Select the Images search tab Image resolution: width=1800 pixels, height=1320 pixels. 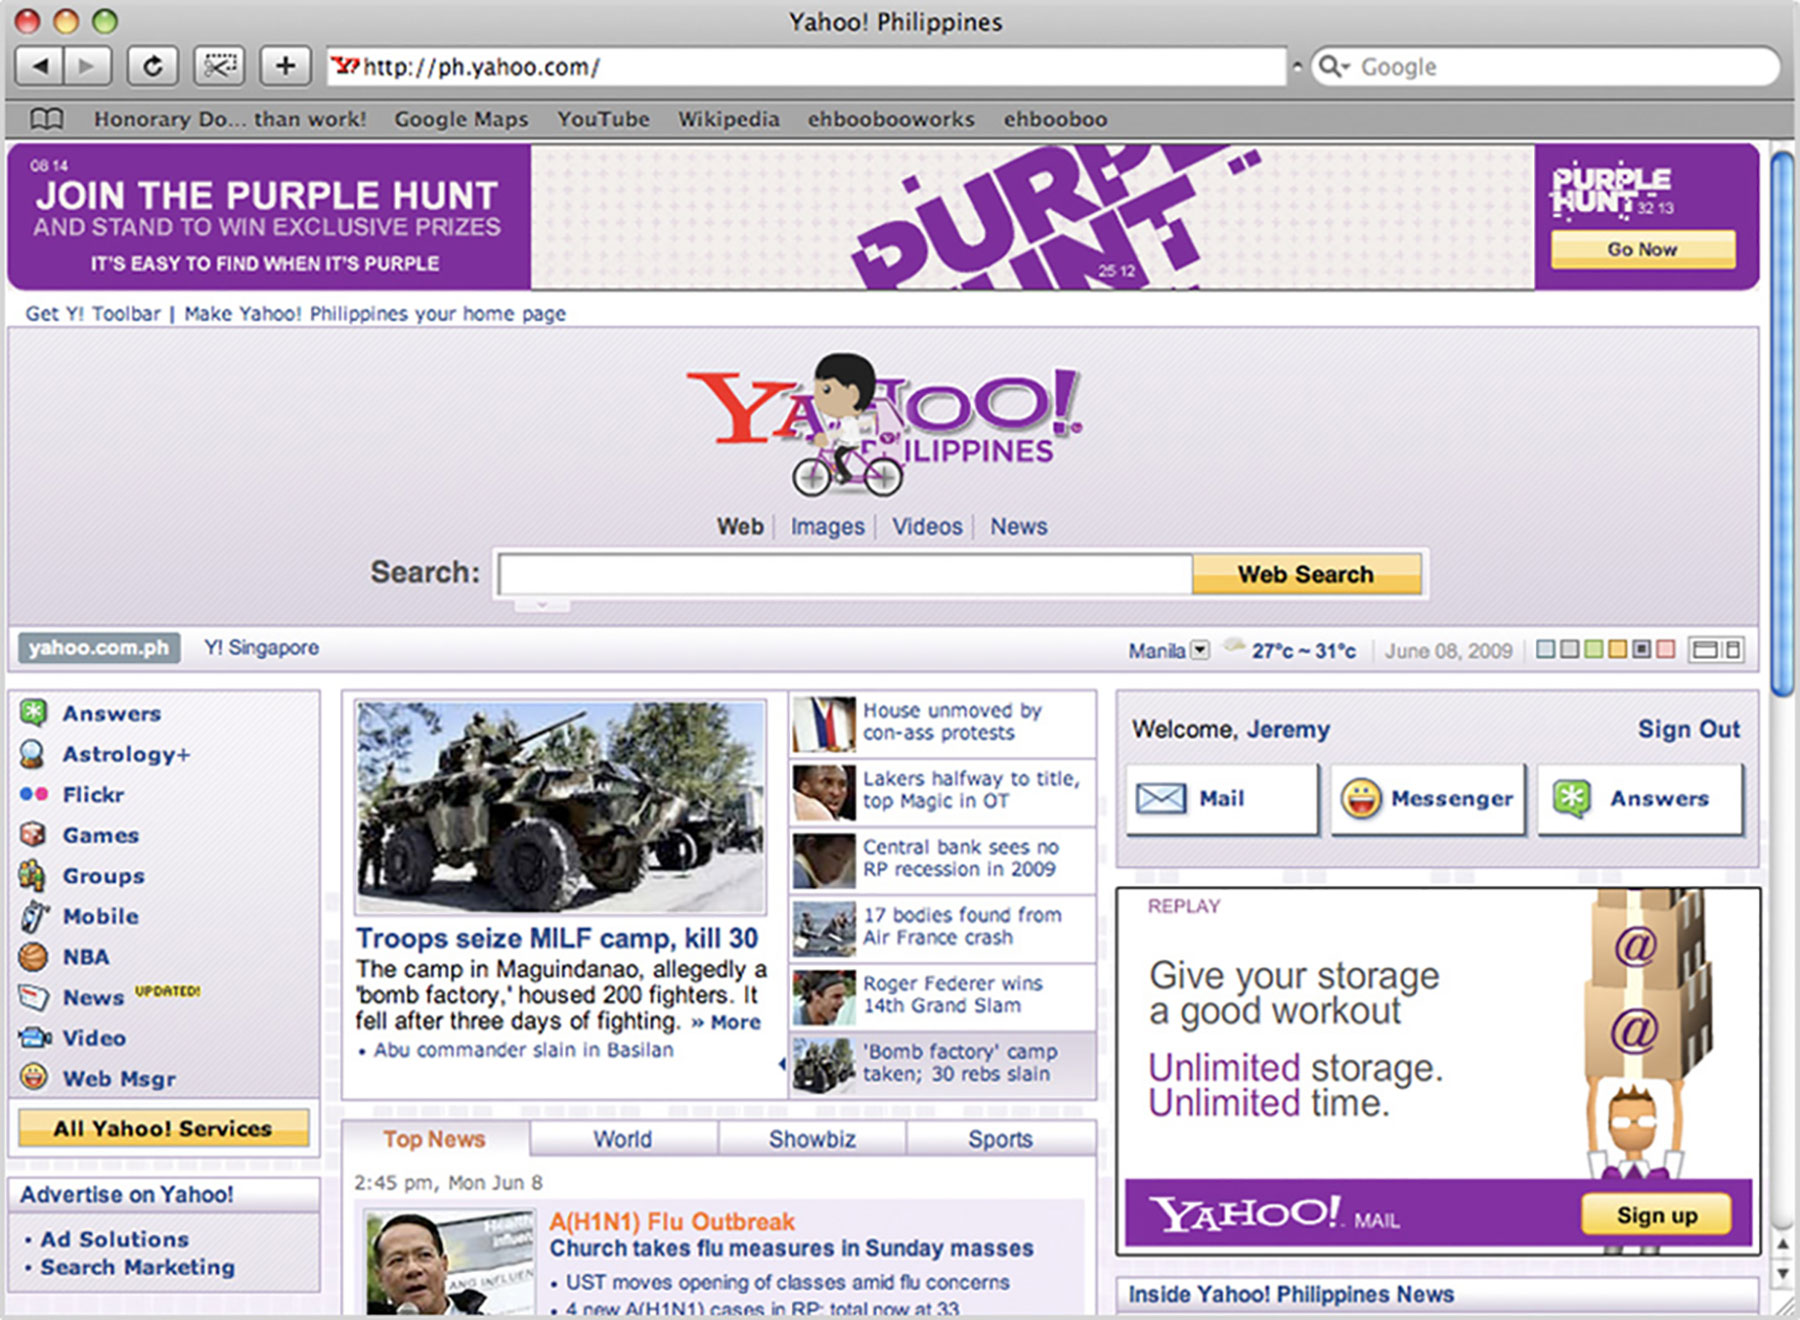coord(828,526)
